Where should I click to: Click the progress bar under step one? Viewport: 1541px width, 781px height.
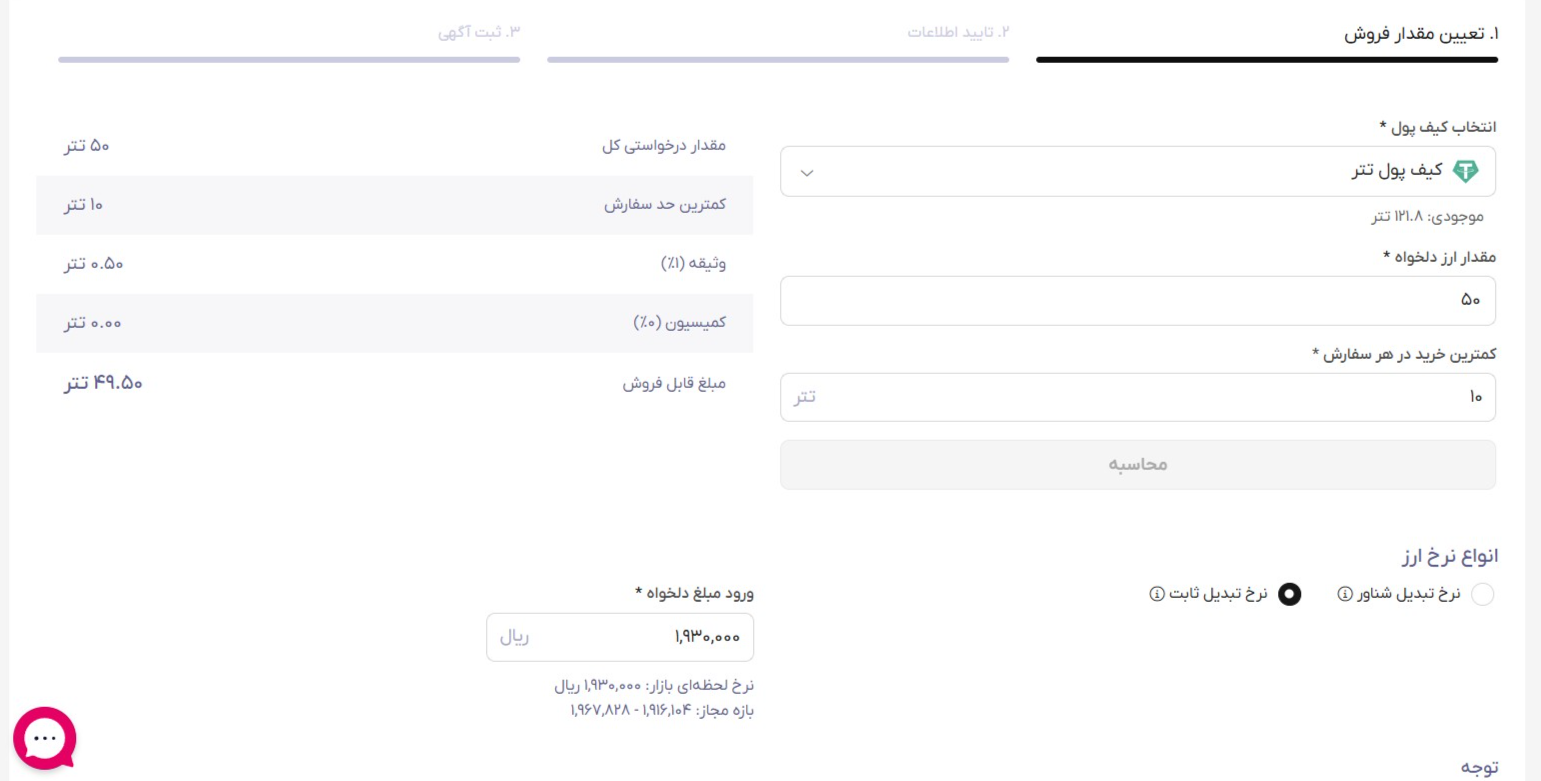(1267, 60)
